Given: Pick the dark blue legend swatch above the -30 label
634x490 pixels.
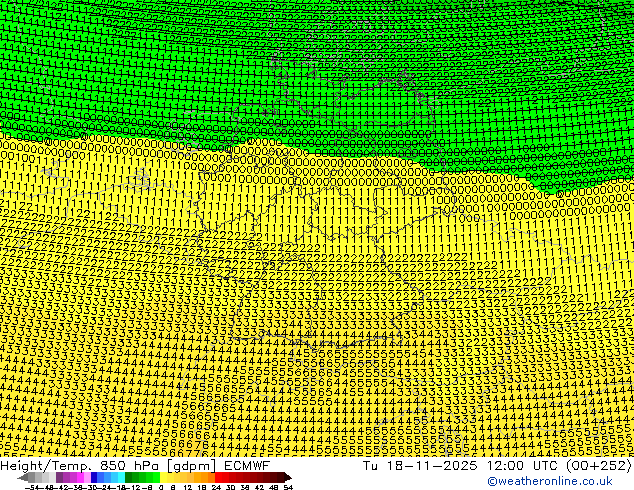Looking at the screenshot, I should (94, 477).
